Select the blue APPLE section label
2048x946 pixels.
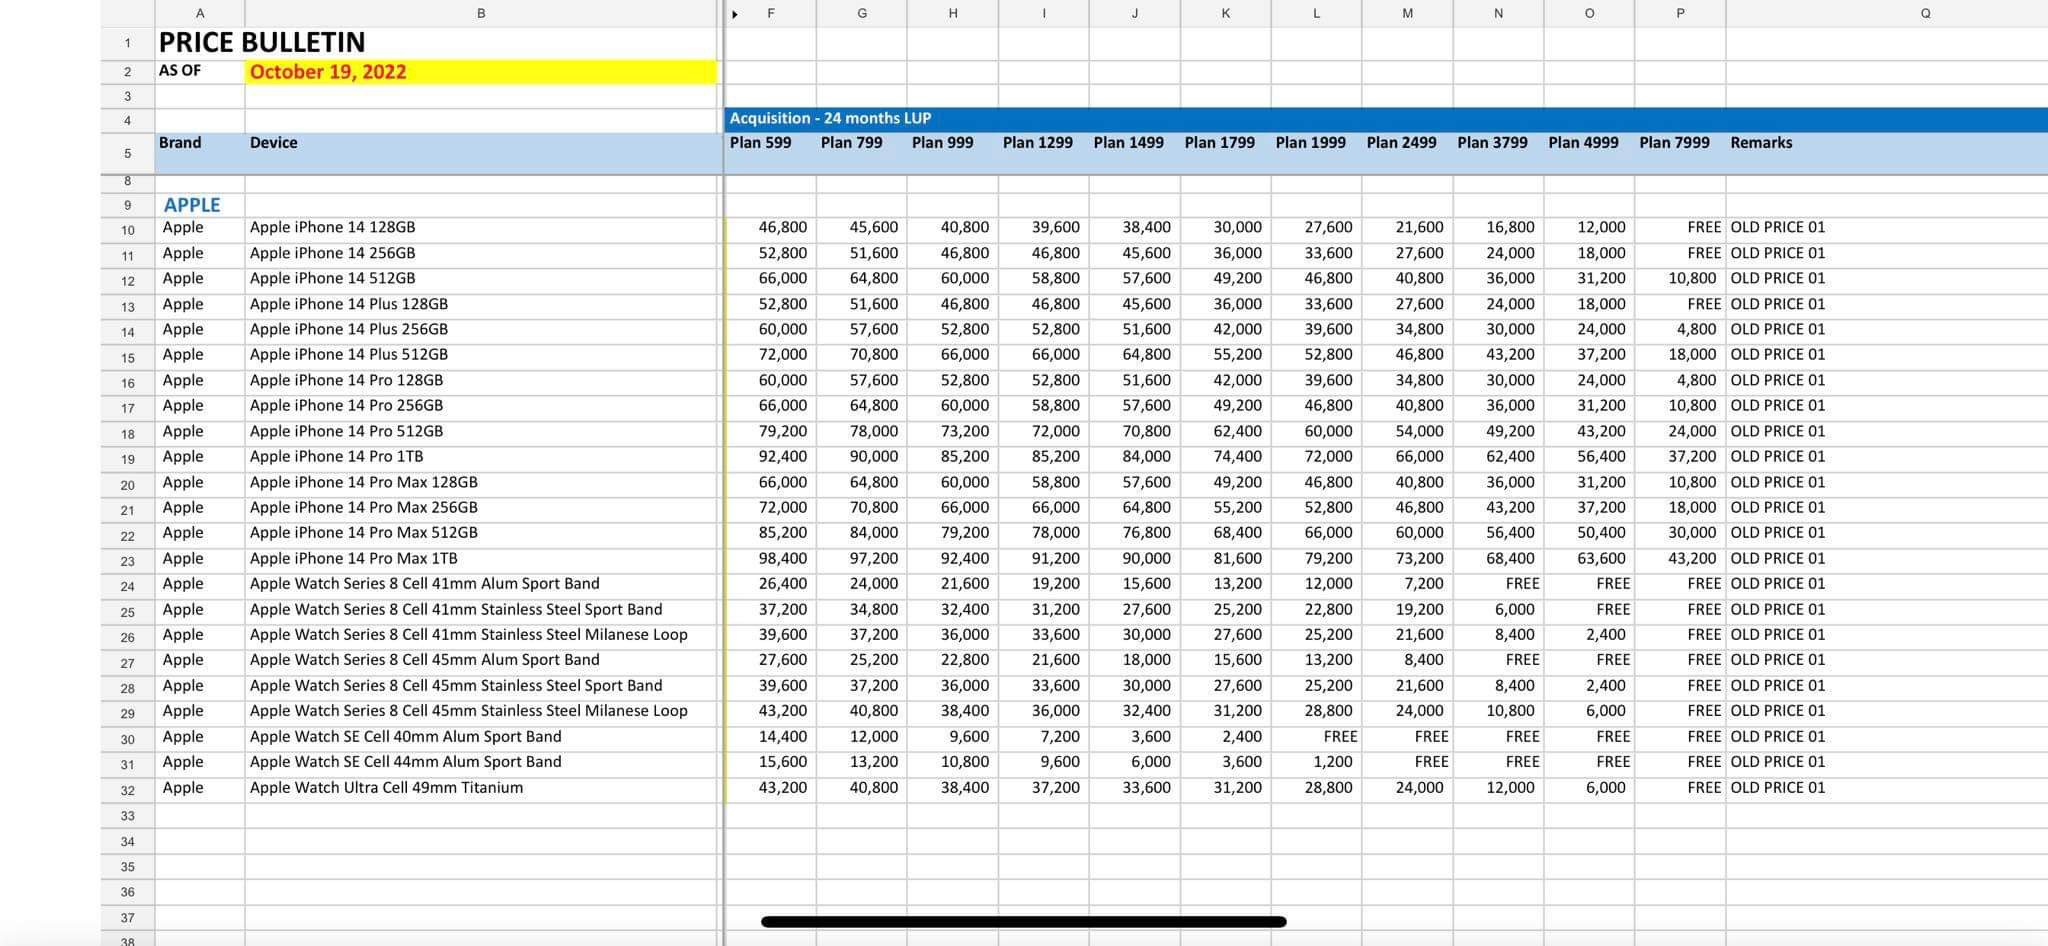[x=192, y=205]
